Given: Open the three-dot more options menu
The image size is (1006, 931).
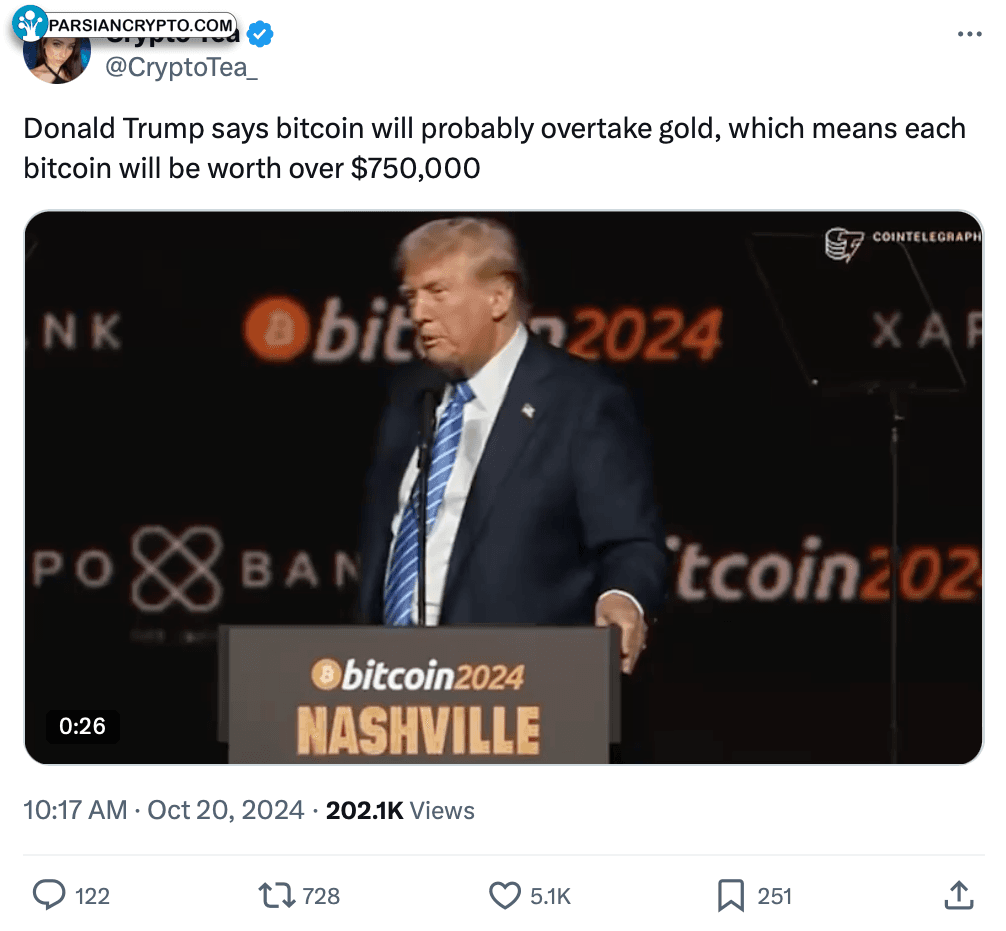Looking at the screenshot, I should pyautogui.click(x=969, y=34).
